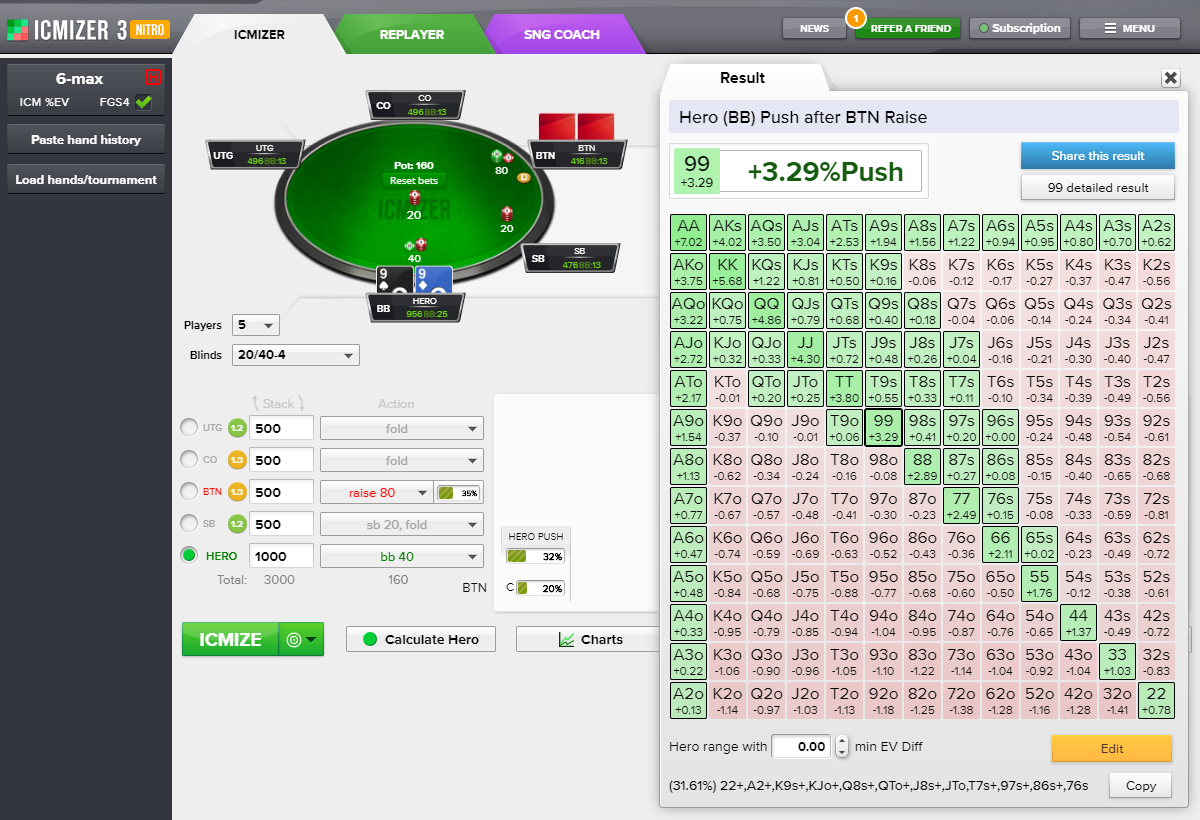Select the HERO radio button

tap(189, 556)
